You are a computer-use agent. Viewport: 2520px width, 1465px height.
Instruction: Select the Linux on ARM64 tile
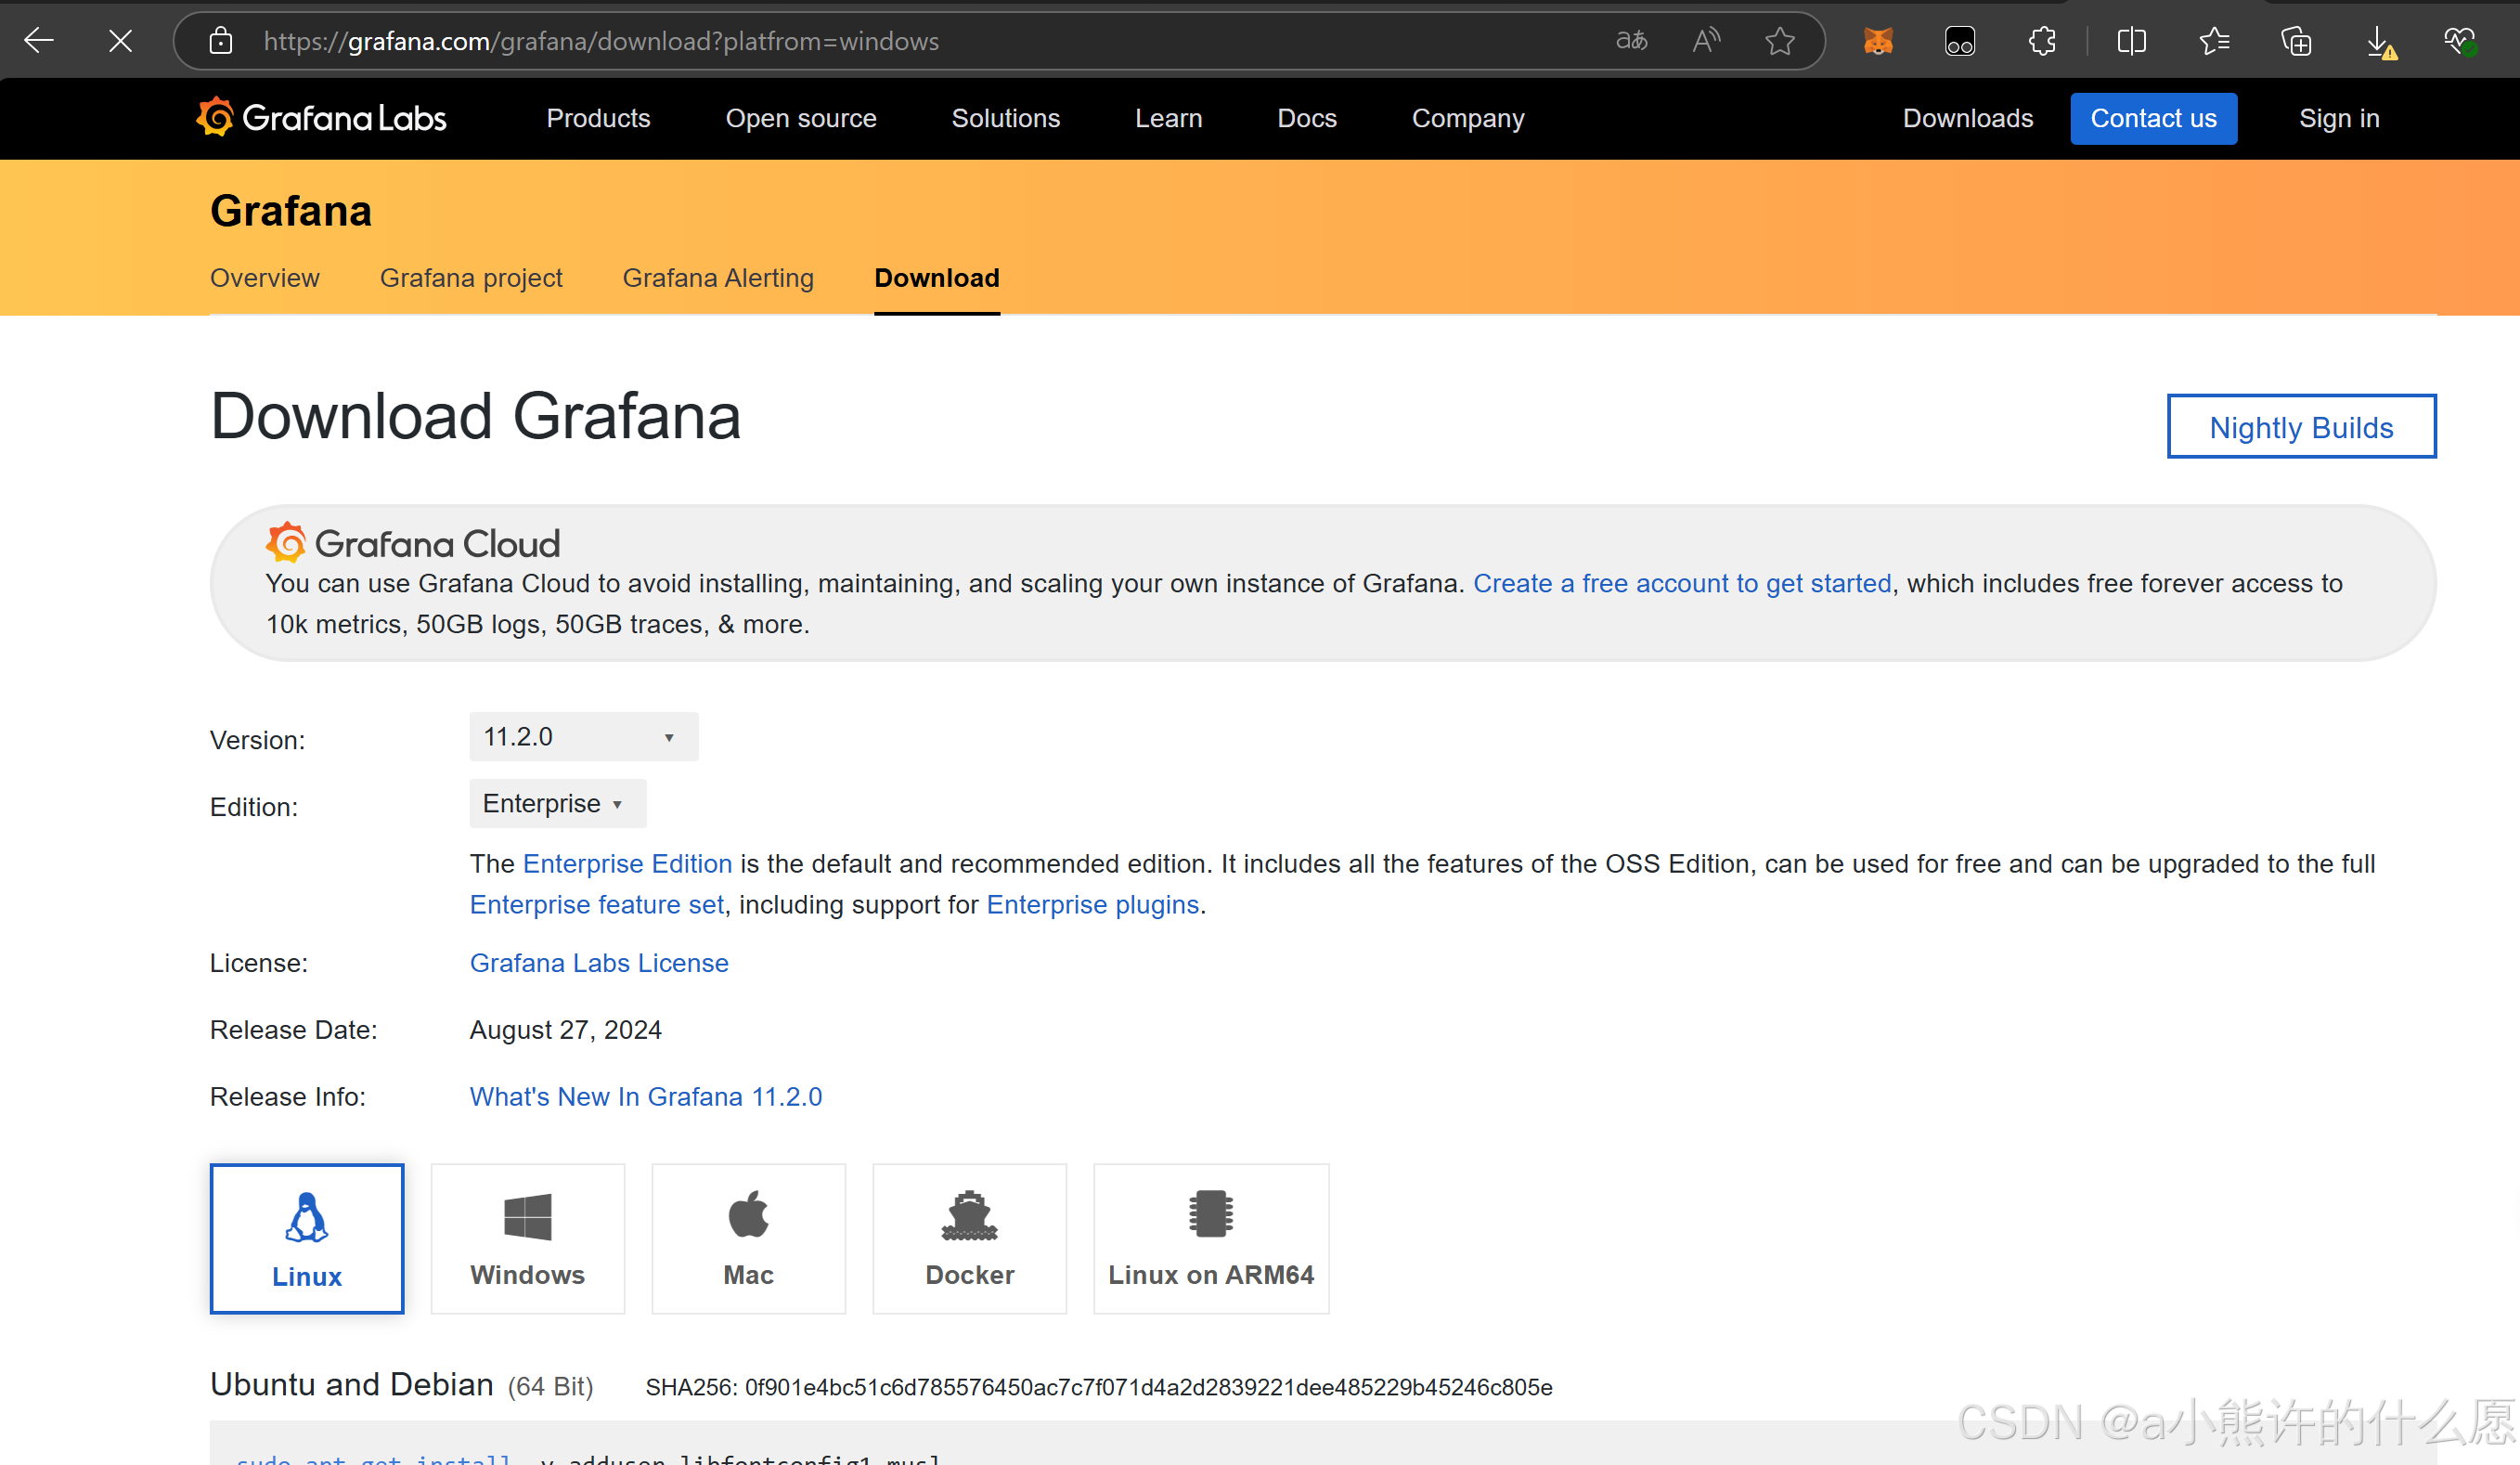tap(1211, 1238)
